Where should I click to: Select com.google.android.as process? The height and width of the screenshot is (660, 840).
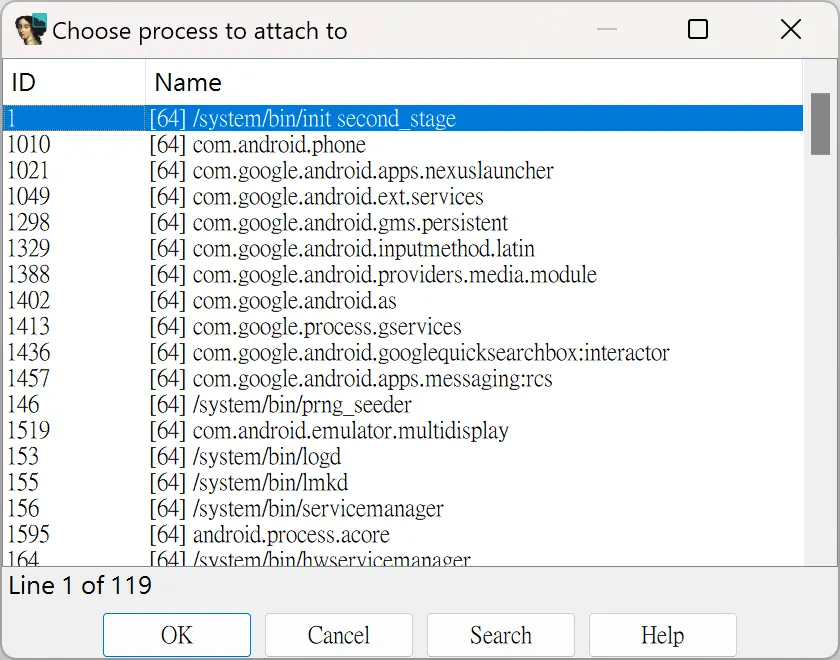(403, 300)
